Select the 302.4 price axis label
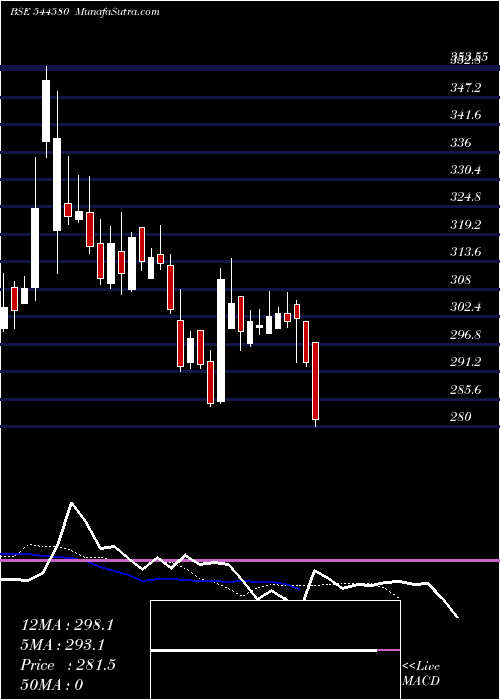500x700 pixels. [x=466, y=307]
